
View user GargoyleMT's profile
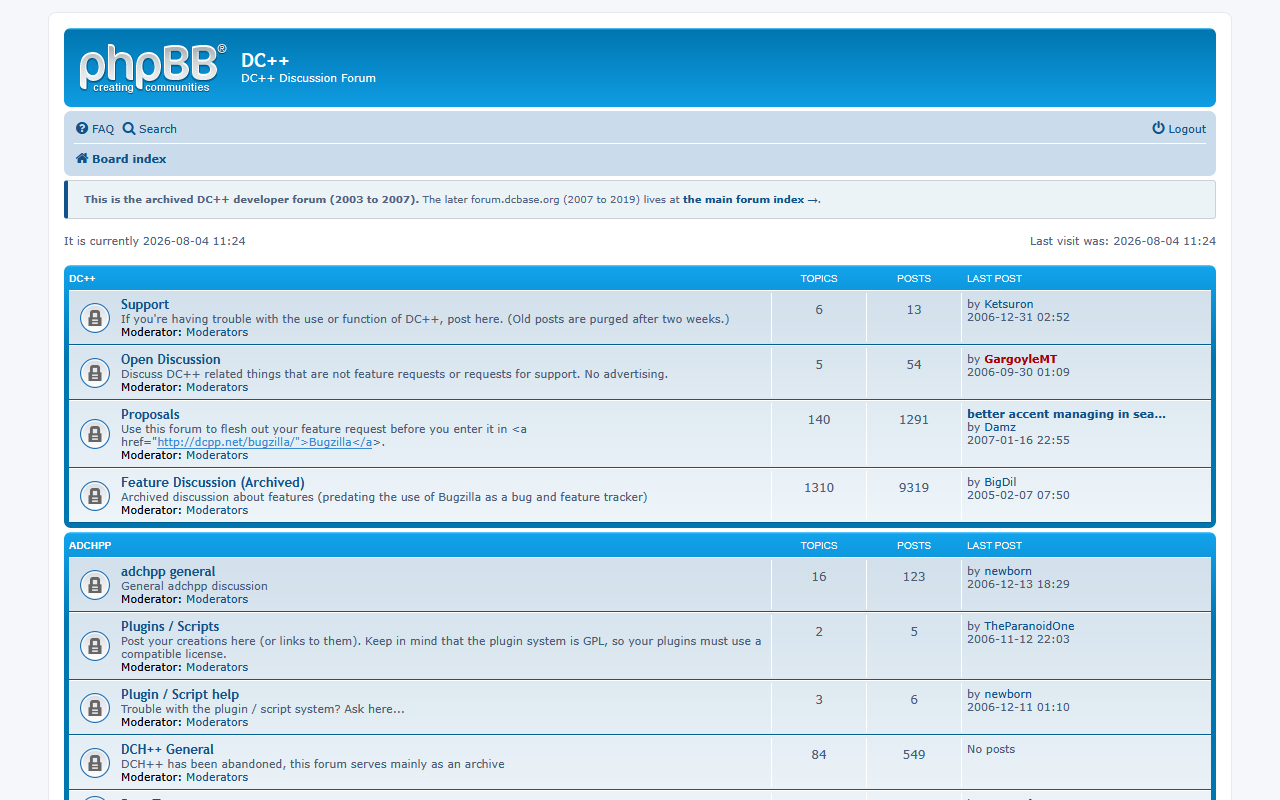1020,359
